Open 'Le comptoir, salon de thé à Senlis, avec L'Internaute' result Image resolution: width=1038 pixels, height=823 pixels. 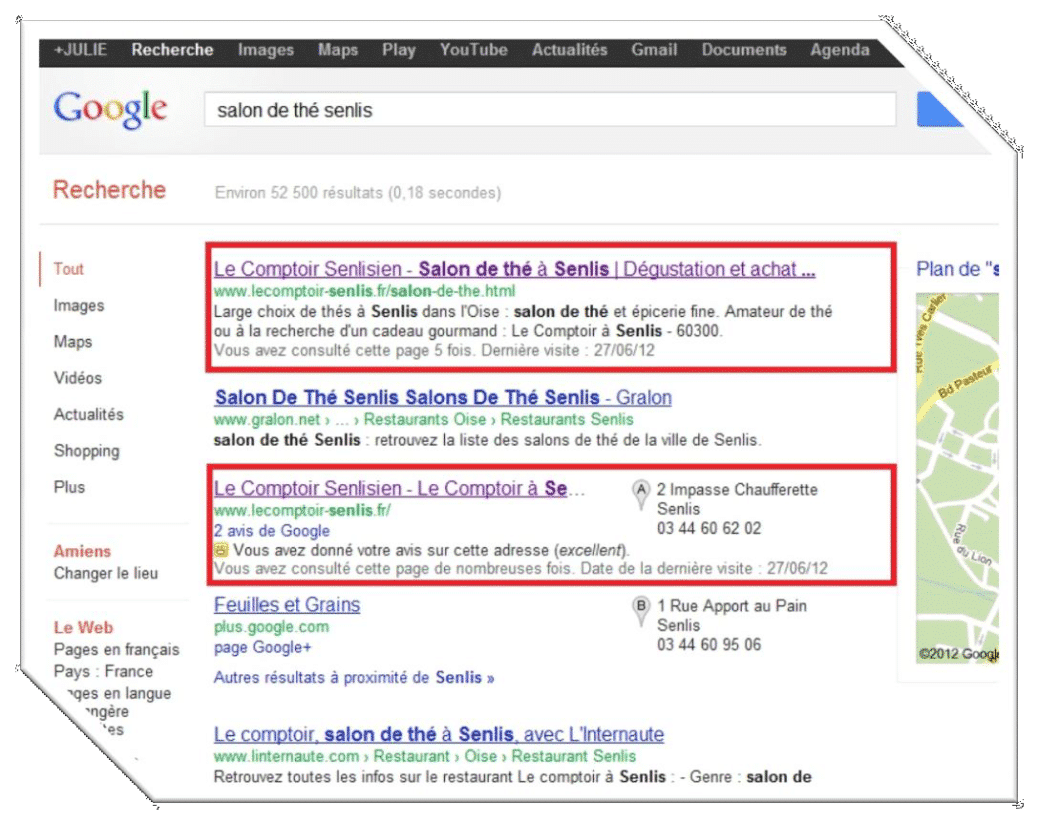point(438,734)
